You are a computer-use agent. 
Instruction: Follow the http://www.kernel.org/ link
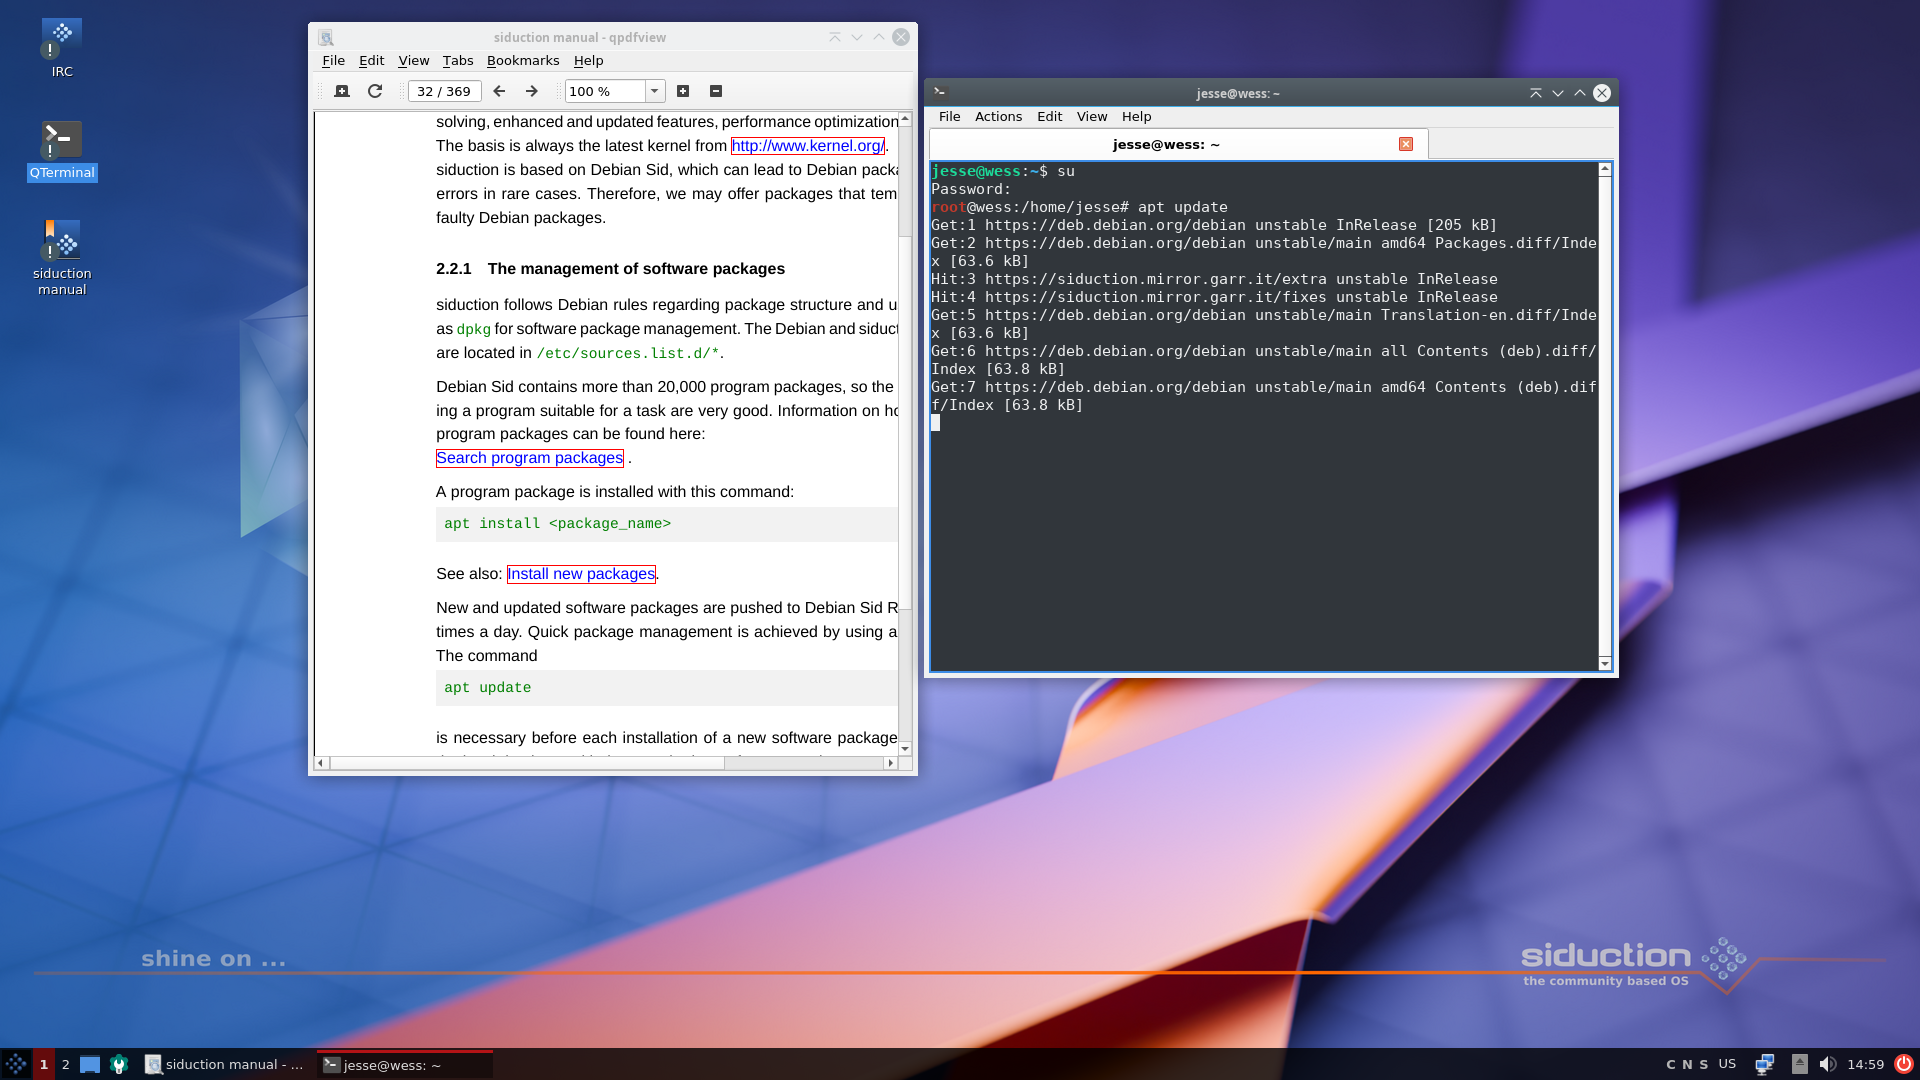tap(807, 146)
